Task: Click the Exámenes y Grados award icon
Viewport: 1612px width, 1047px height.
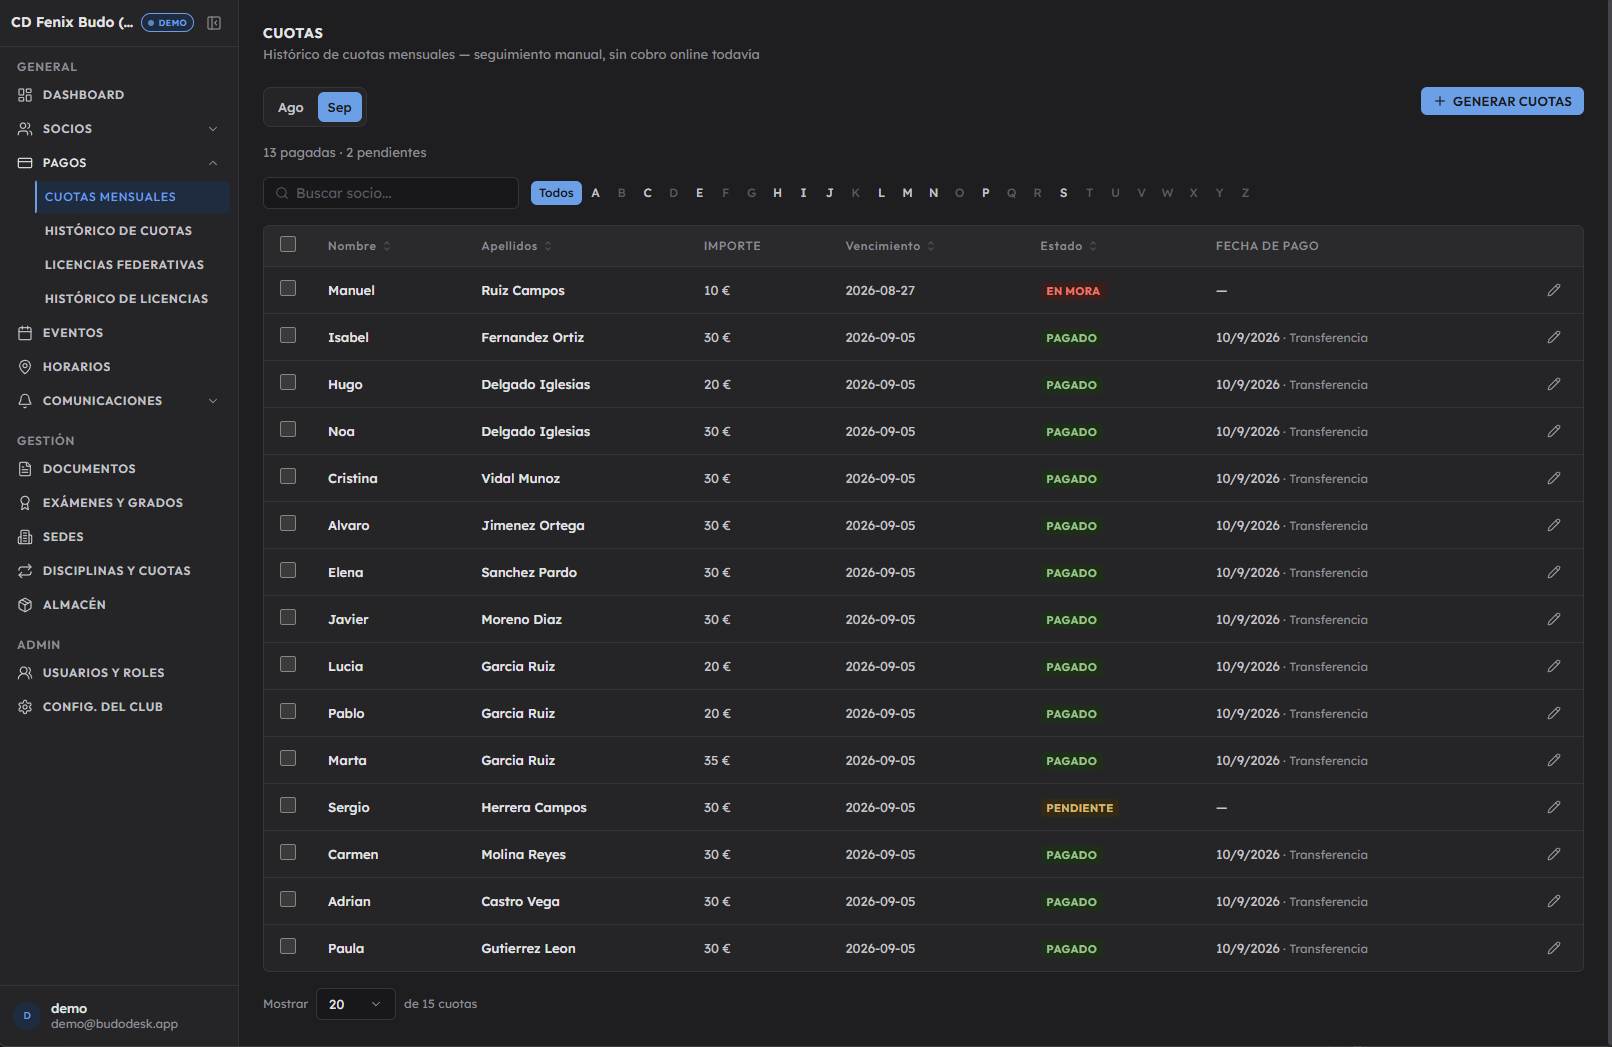Action: (25, 503)
